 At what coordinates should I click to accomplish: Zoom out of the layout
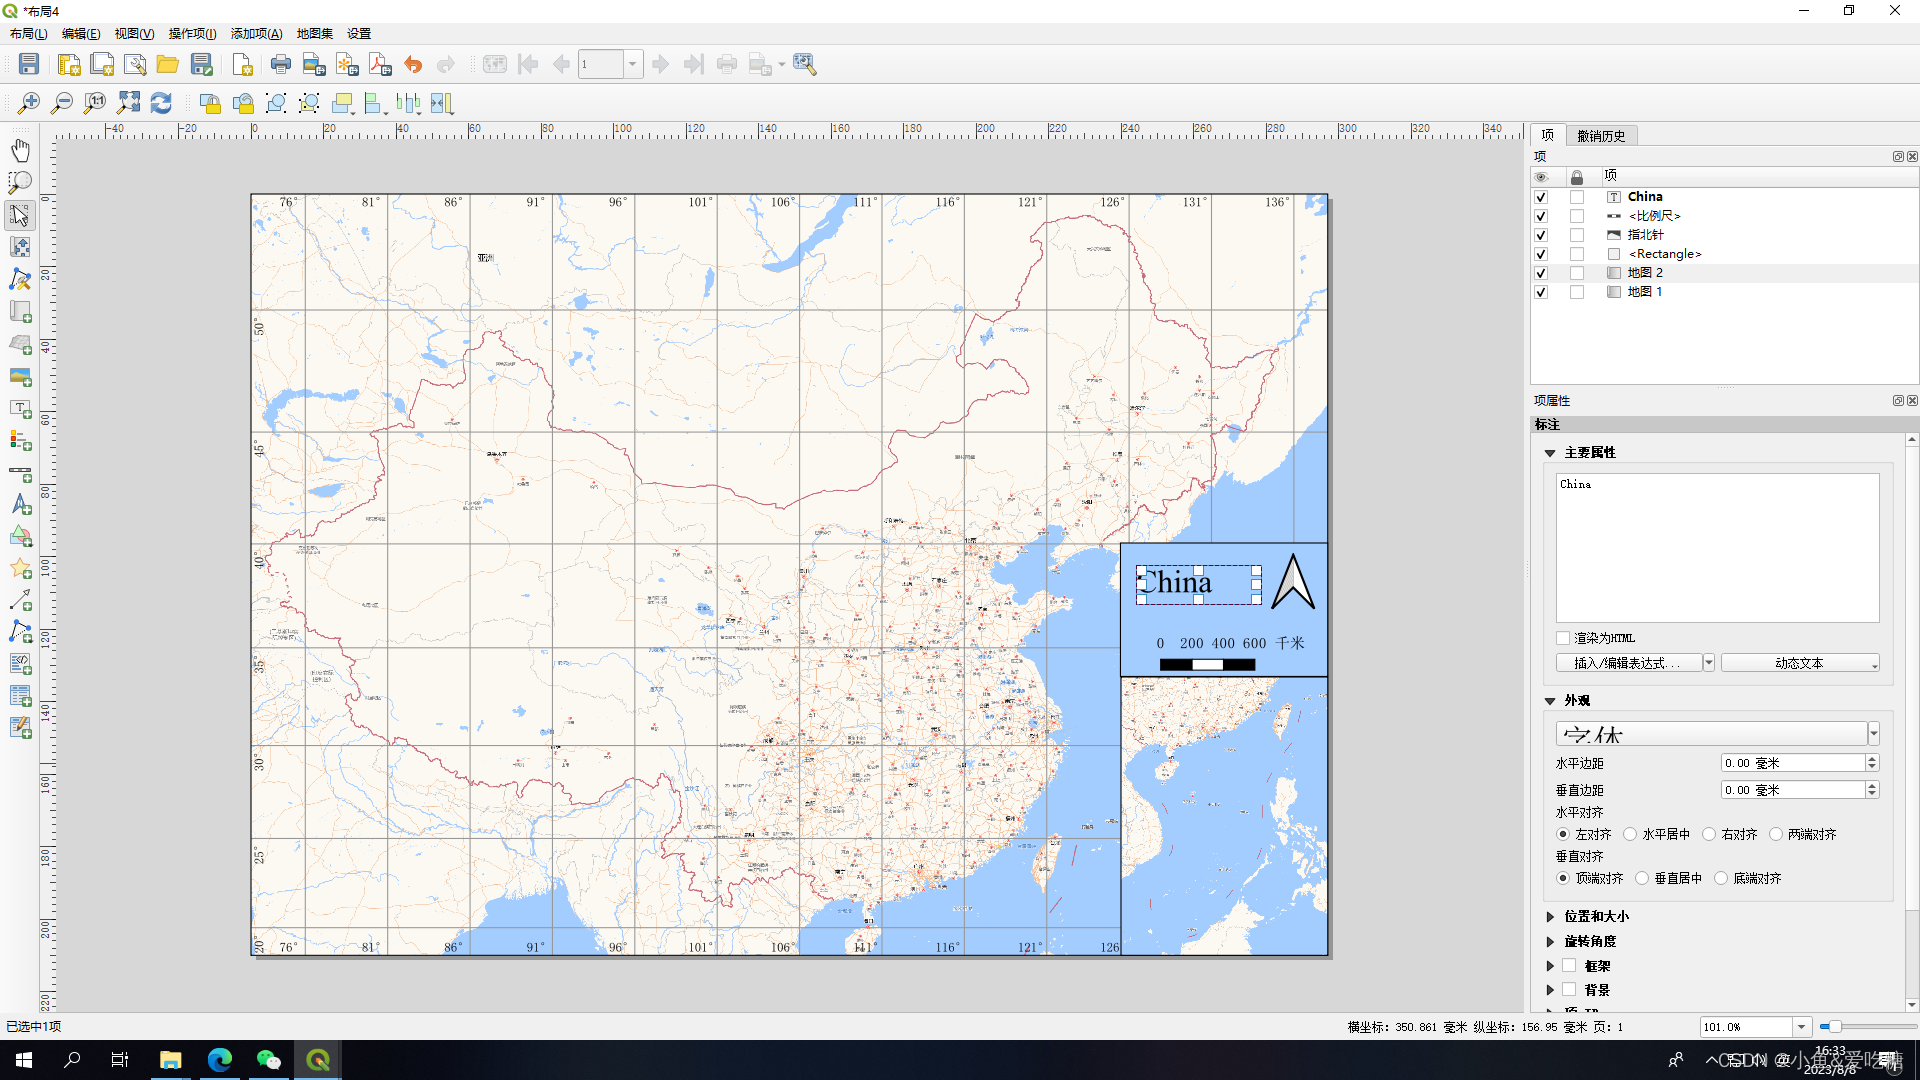tap(62, 103)
